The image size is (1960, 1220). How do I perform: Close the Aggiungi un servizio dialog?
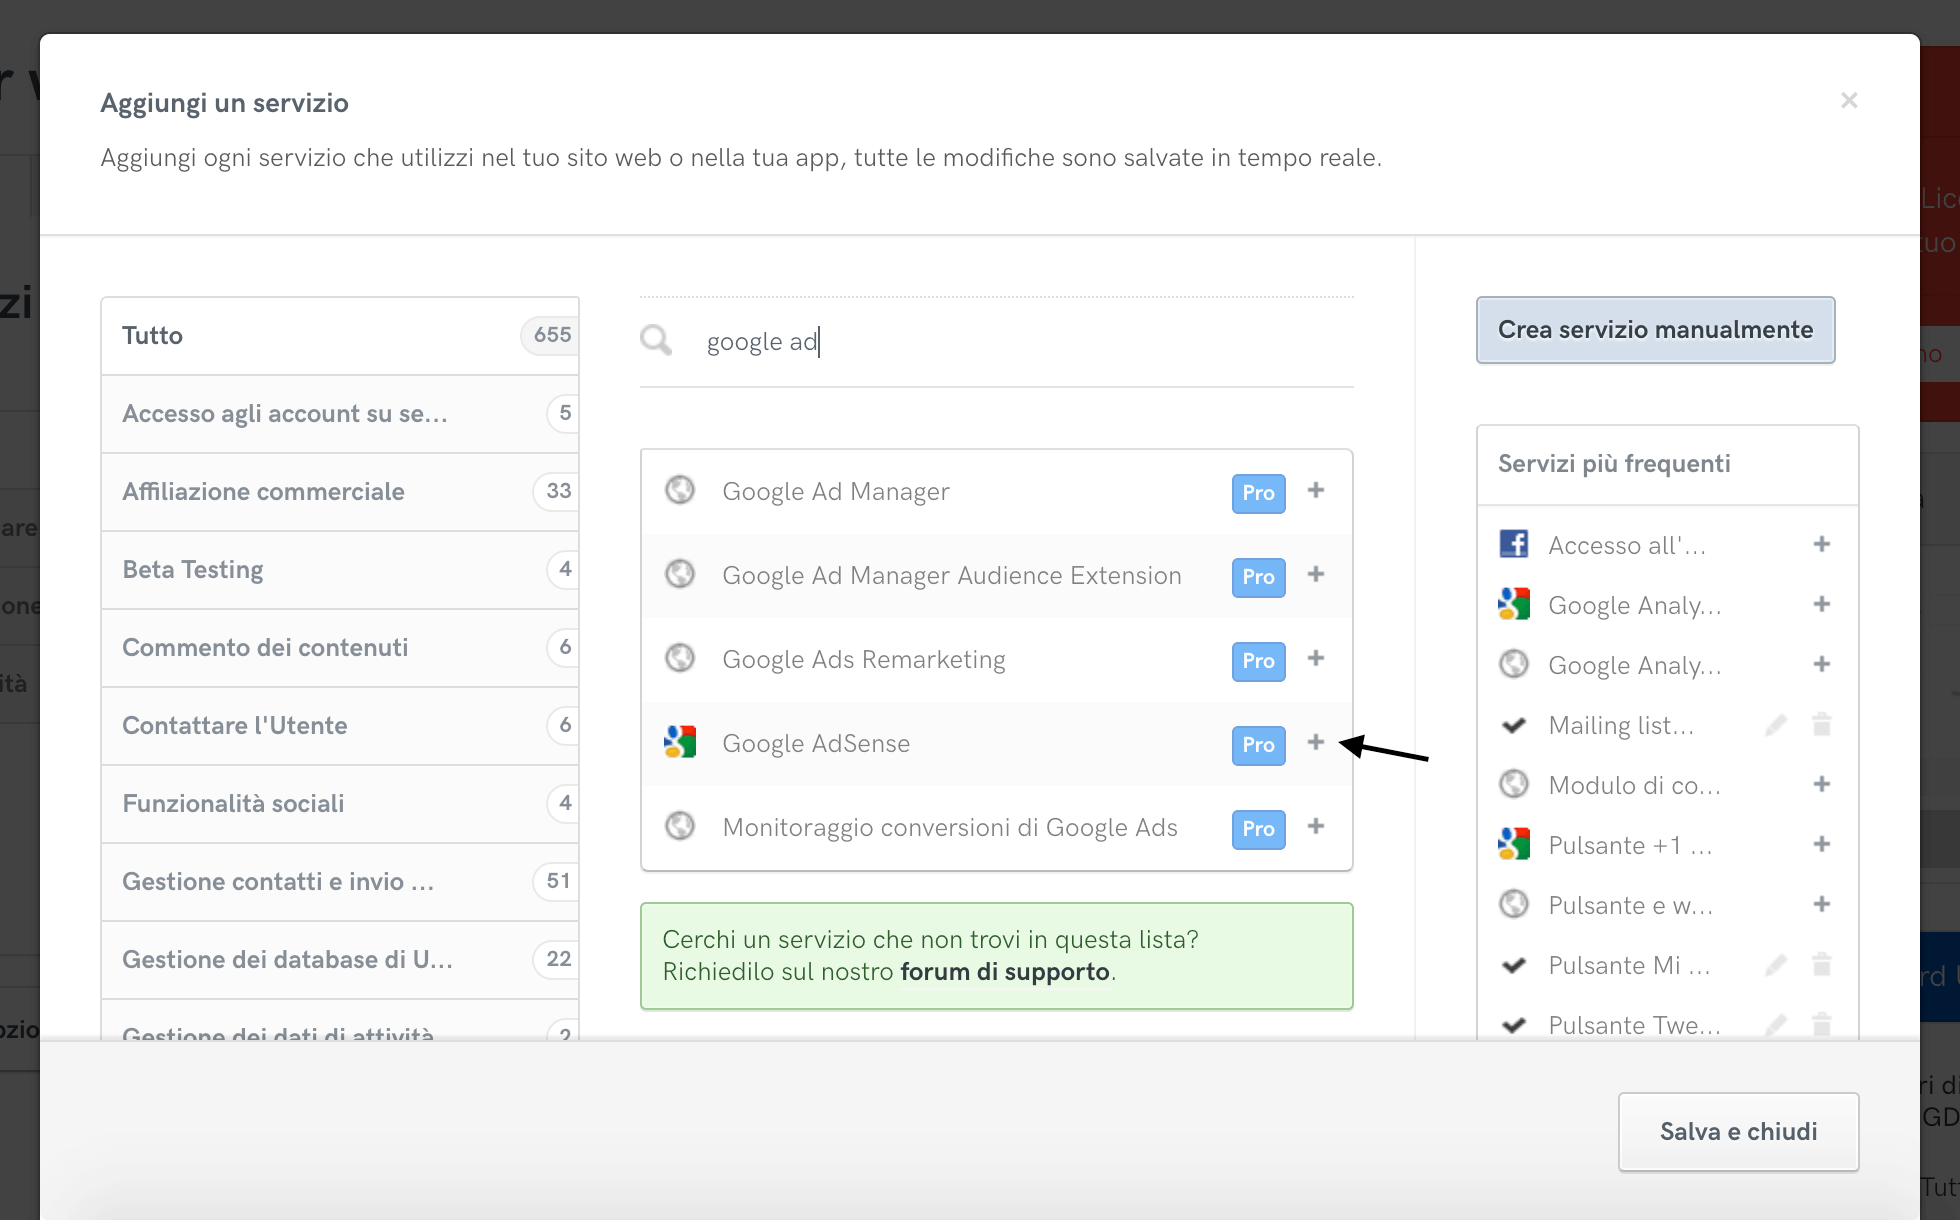(1849, 100)
